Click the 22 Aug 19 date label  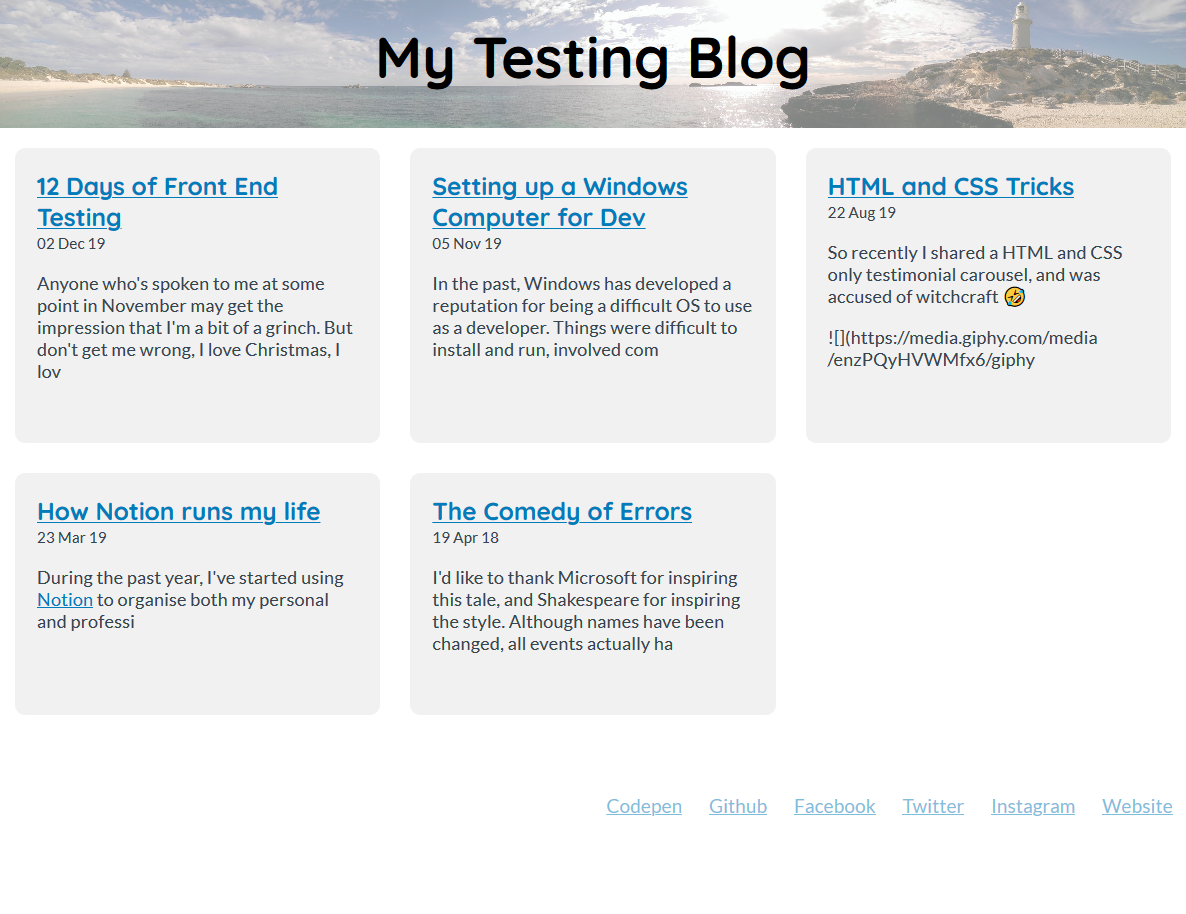click(861, 212)
